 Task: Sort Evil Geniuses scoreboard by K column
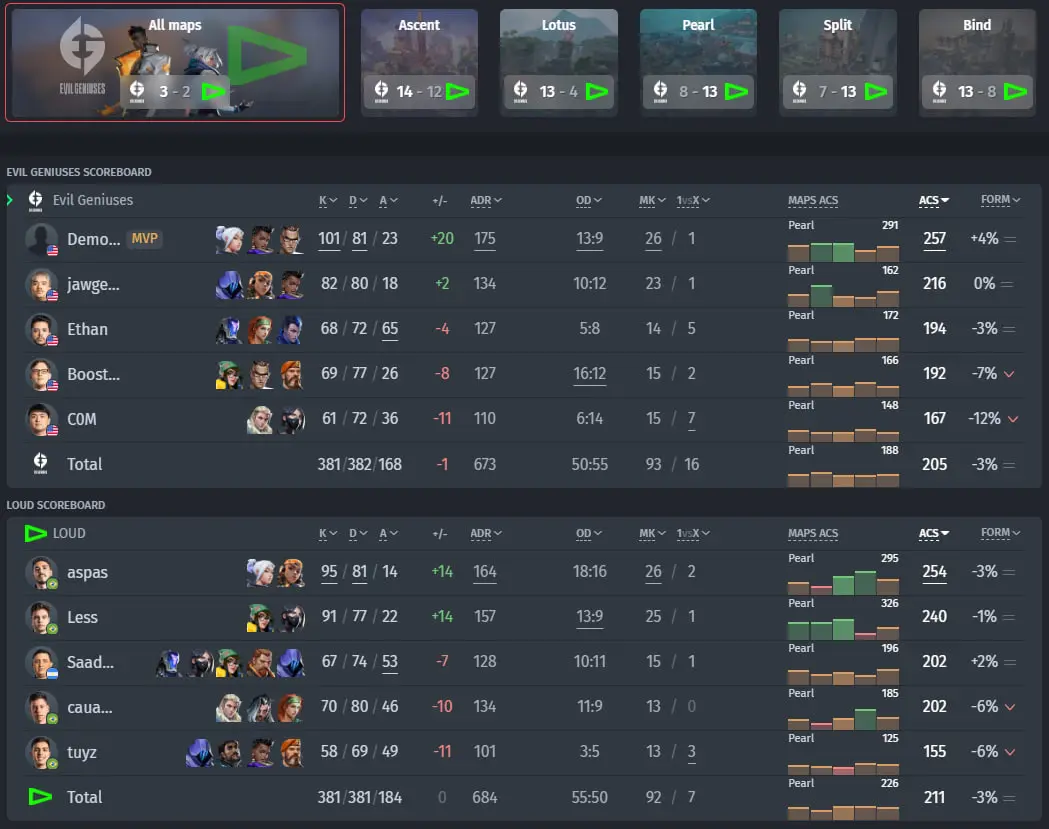point(328,201)
